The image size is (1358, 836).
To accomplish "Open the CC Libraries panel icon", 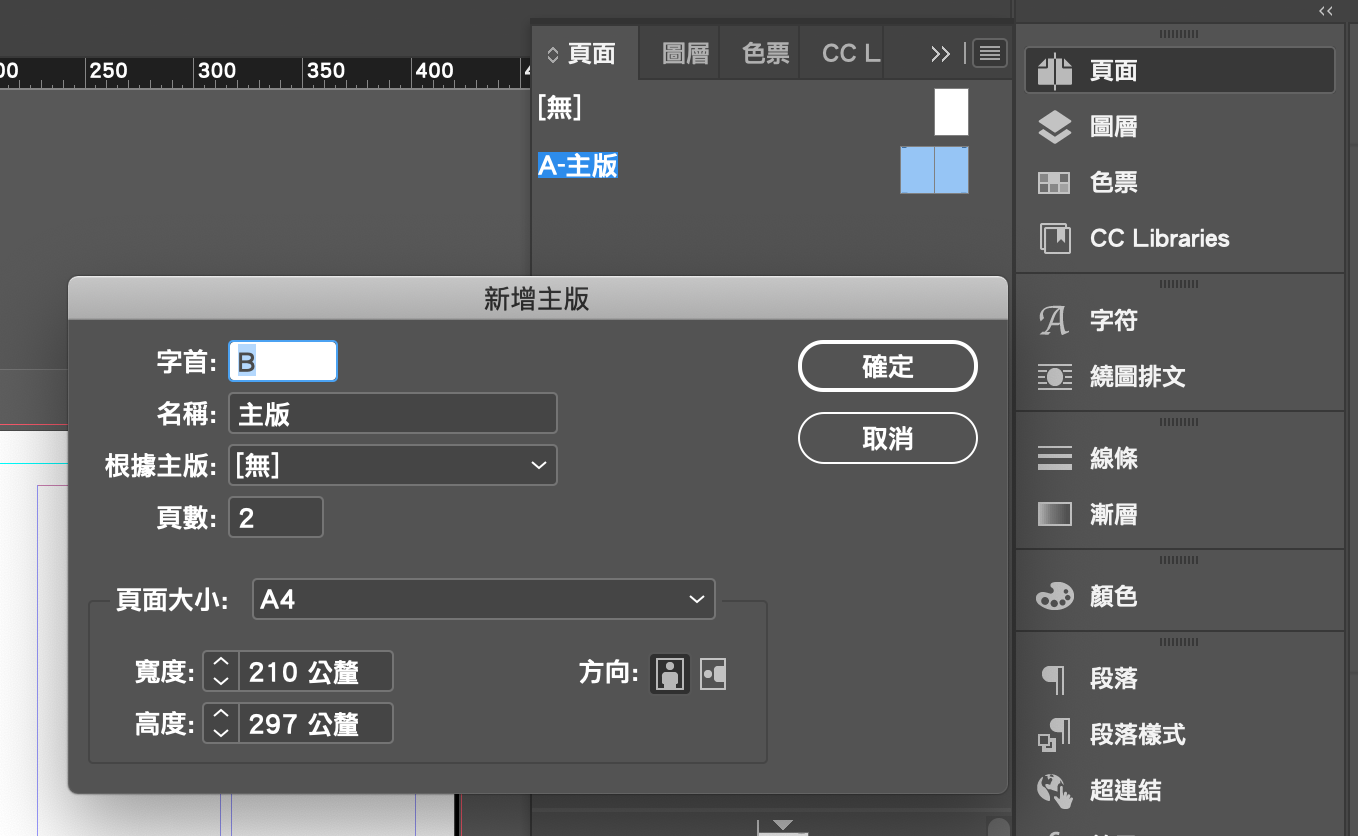I will pyautogui.click(x=1054, y=239).
